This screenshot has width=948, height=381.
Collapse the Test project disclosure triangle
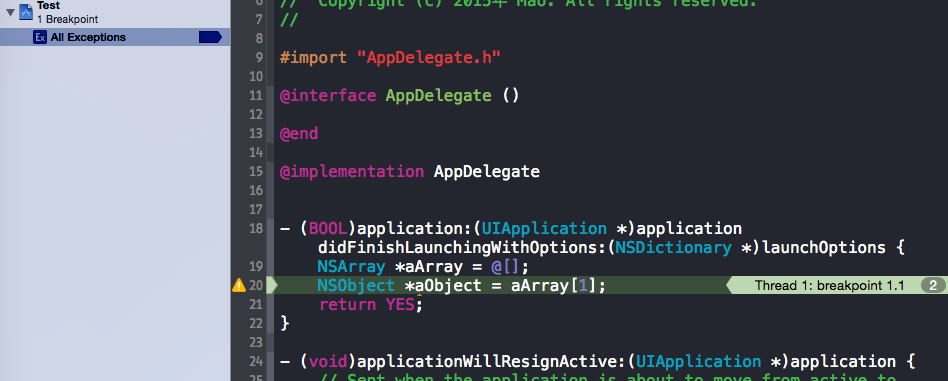(10, 11)
